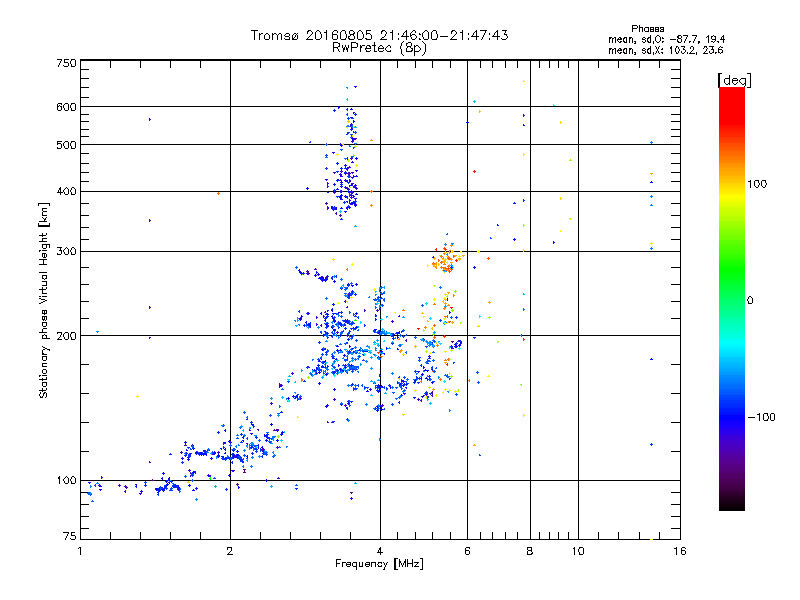The image size is (800, 600).
Task: Click the blue echo trace just below 100 km
Action: [167, 487]
